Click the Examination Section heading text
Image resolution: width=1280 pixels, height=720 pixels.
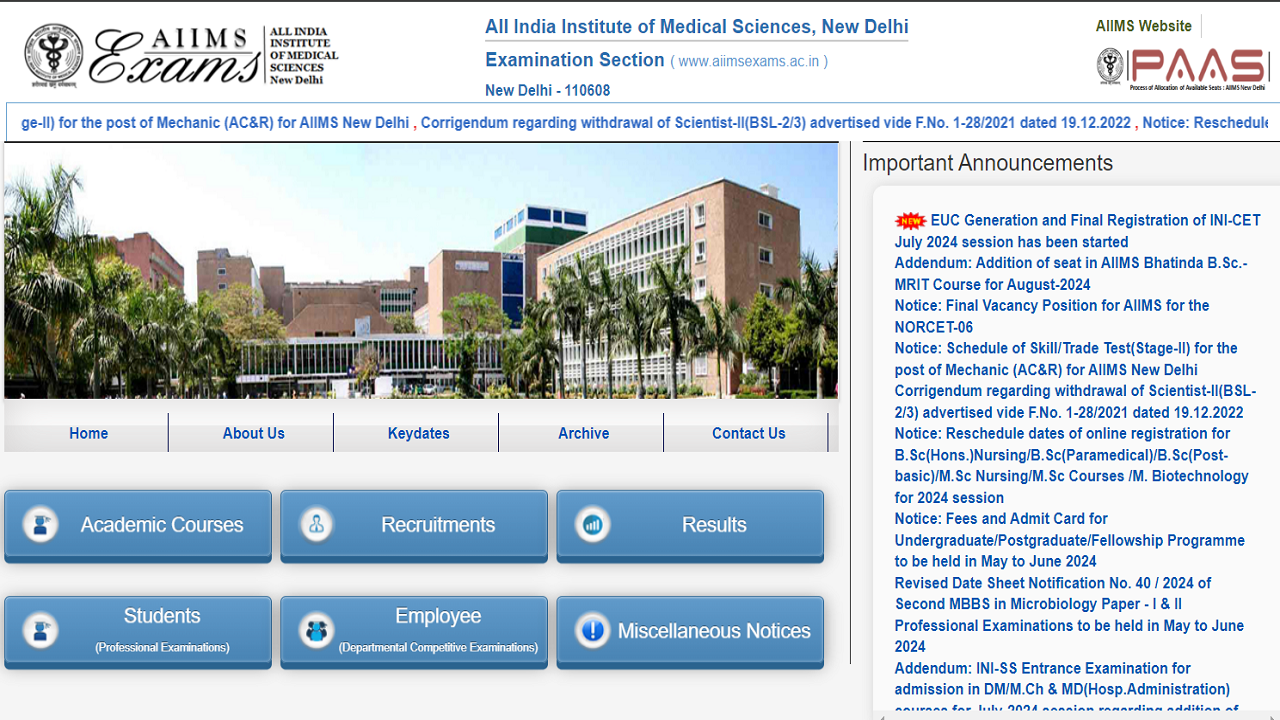pyautogui.click(x=575, y=60)
